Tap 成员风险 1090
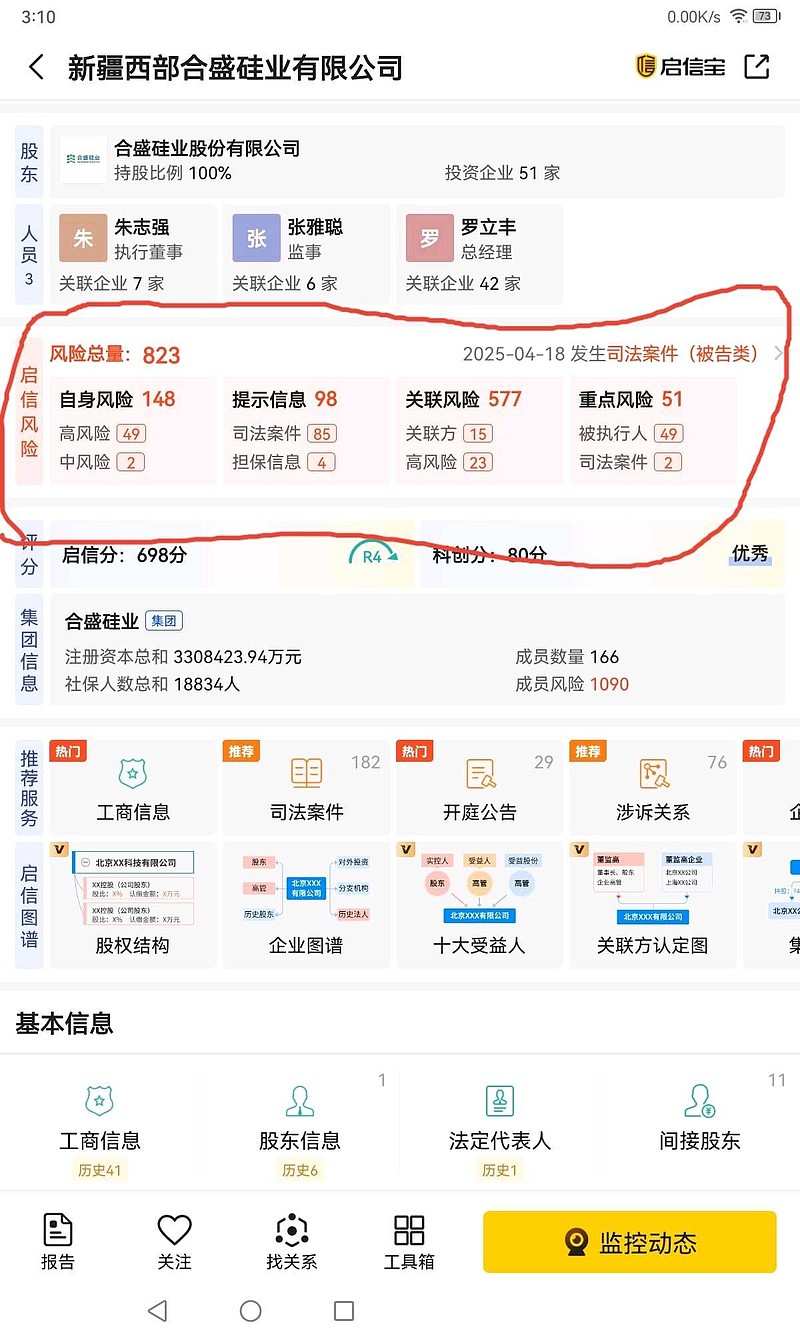Screen dimensions: 800x1333 572,685
